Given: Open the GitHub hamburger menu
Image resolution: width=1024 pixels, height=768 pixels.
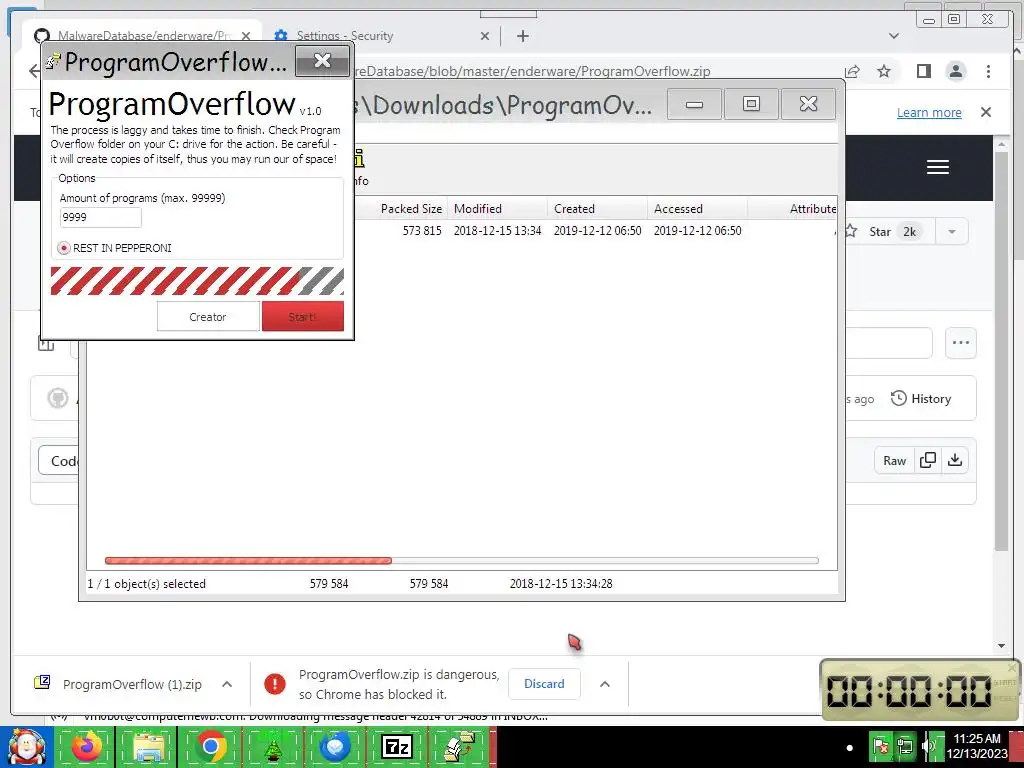Looking at the screenshot, I should tap(938, 167).
